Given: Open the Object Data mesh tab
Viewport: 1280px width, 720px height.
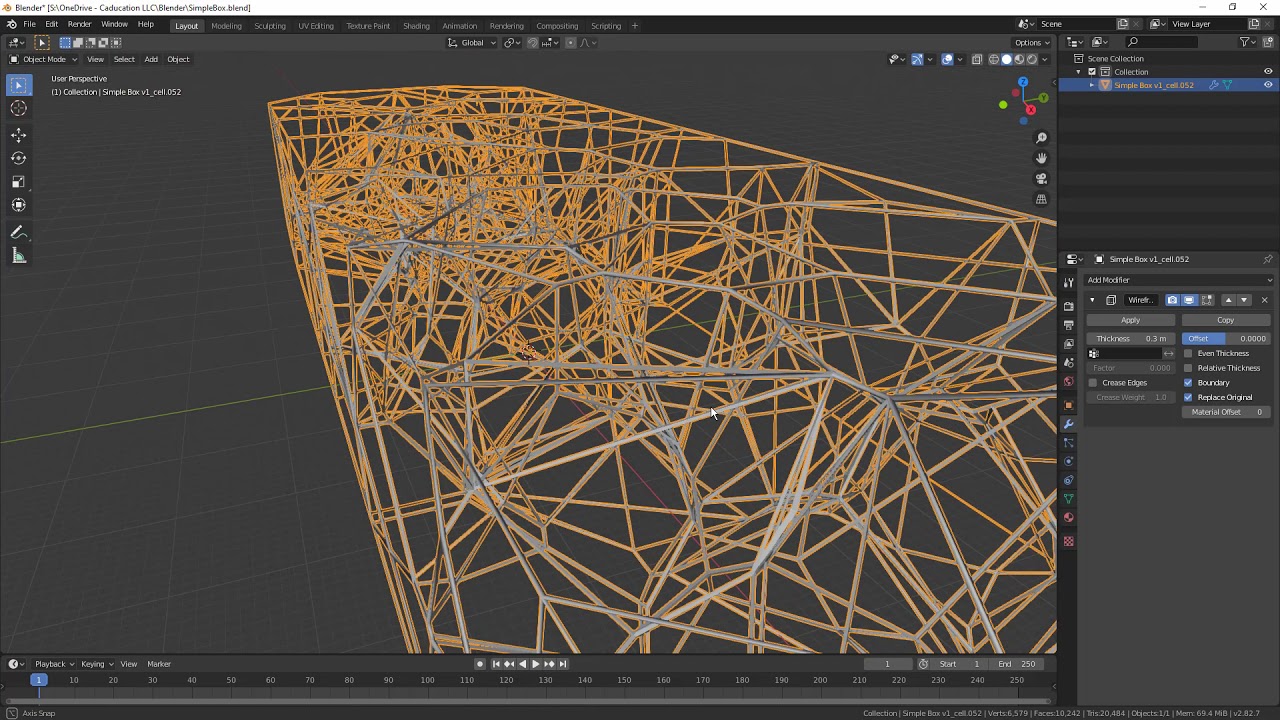Looking at the screenshot, I should (x=1068, y=499).
